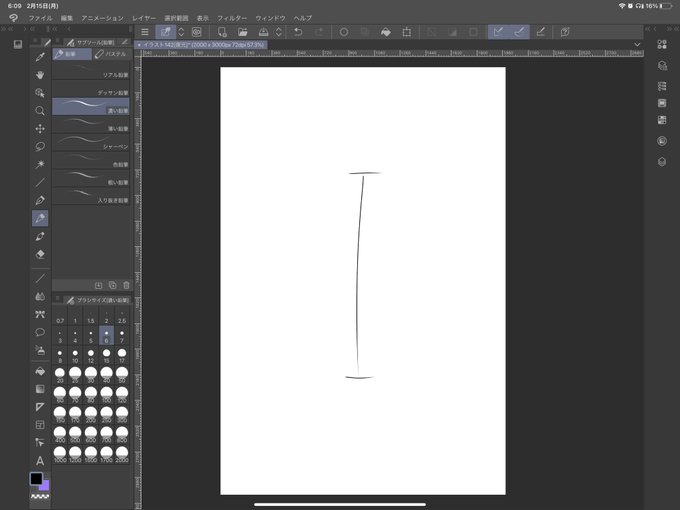Choose the シャーペン brush
Image resolution: width=680 pixels, height=510 pixels.
91,143
